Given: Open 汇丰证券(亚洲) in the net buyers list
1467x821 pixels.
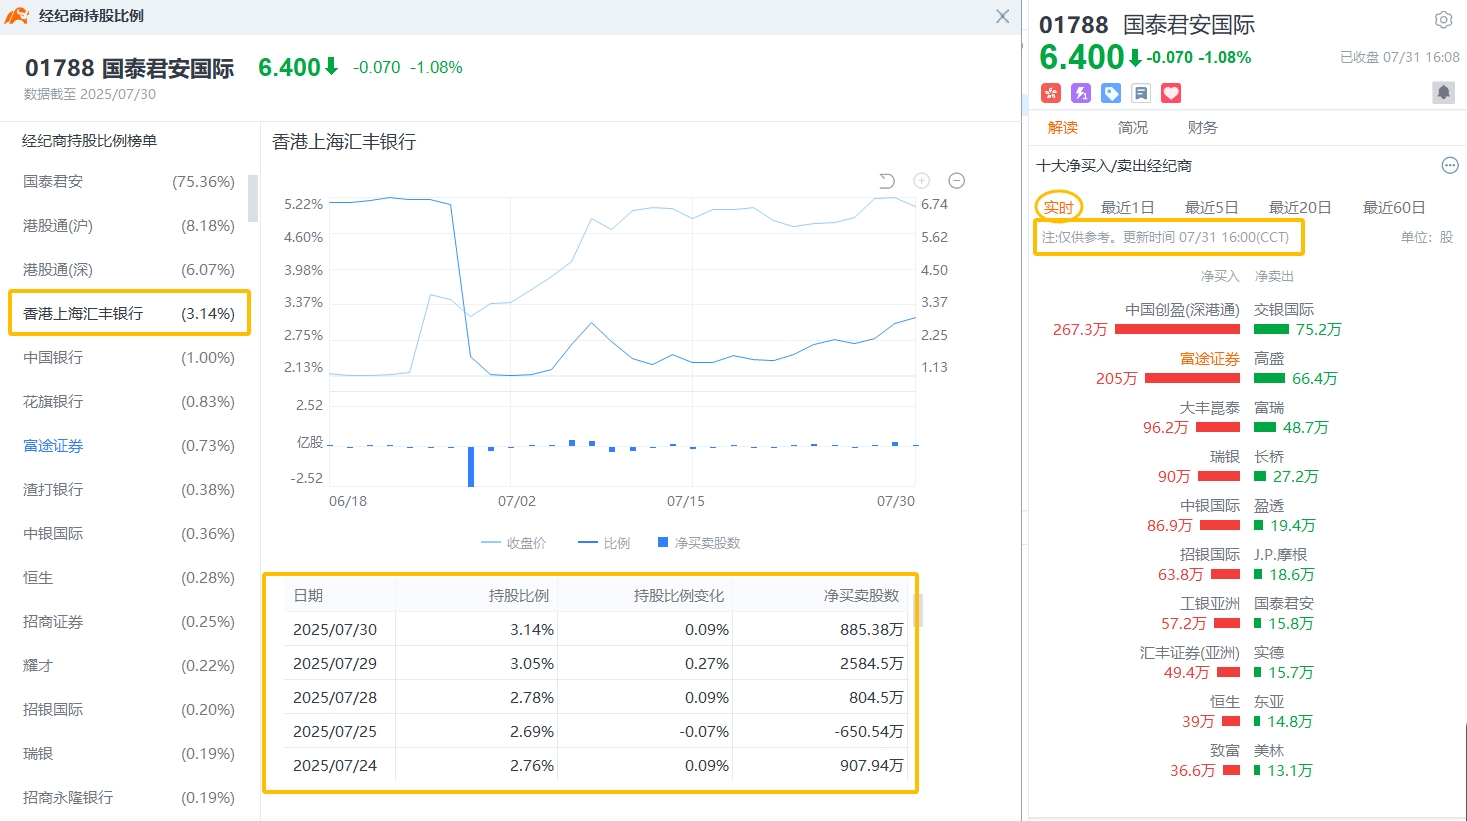Looking at the screenshot, I should coord(1190,653).
